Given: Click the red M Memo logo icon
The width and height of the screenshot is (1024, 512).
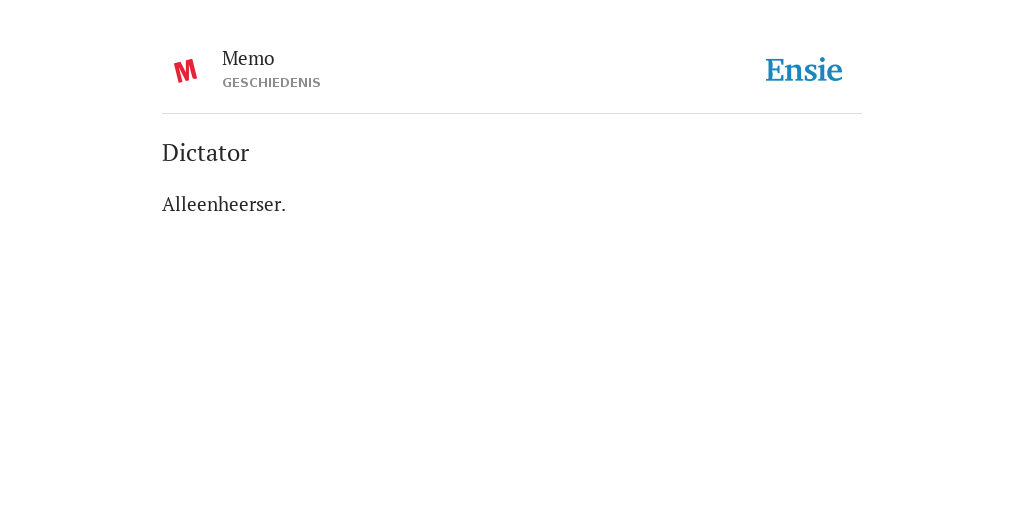Looking at the screenshot, I should click(185, 71).
